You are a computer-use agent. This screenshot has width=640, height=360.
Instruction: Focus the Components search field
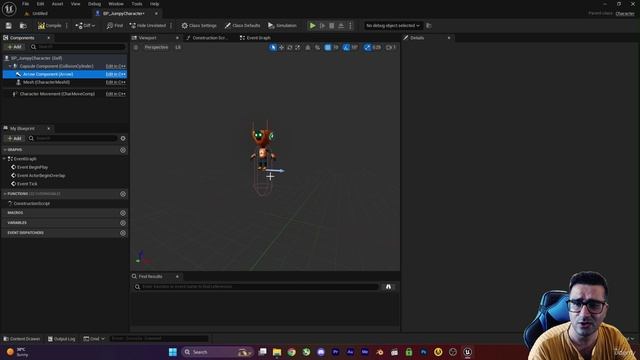[x=78, y=47]
